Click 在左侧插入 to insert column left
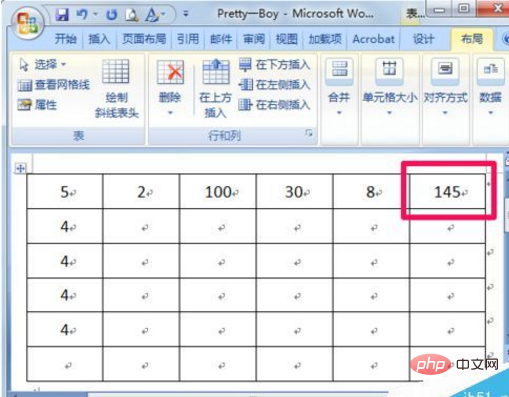Image resolution: width=509 pixels, height=397 pixels. coord(275,85)
